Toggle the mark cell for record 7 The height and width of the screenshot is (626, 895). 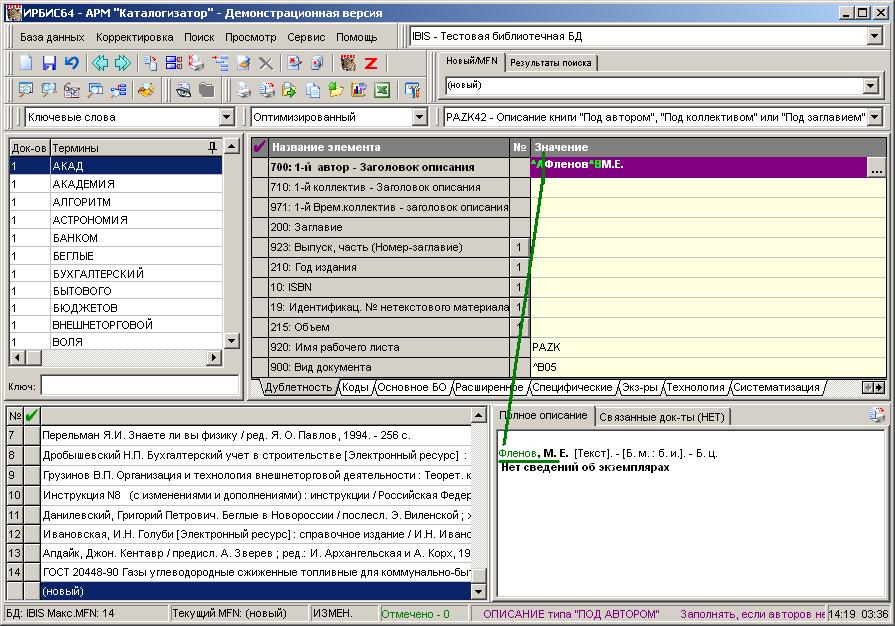coord(32,435)
